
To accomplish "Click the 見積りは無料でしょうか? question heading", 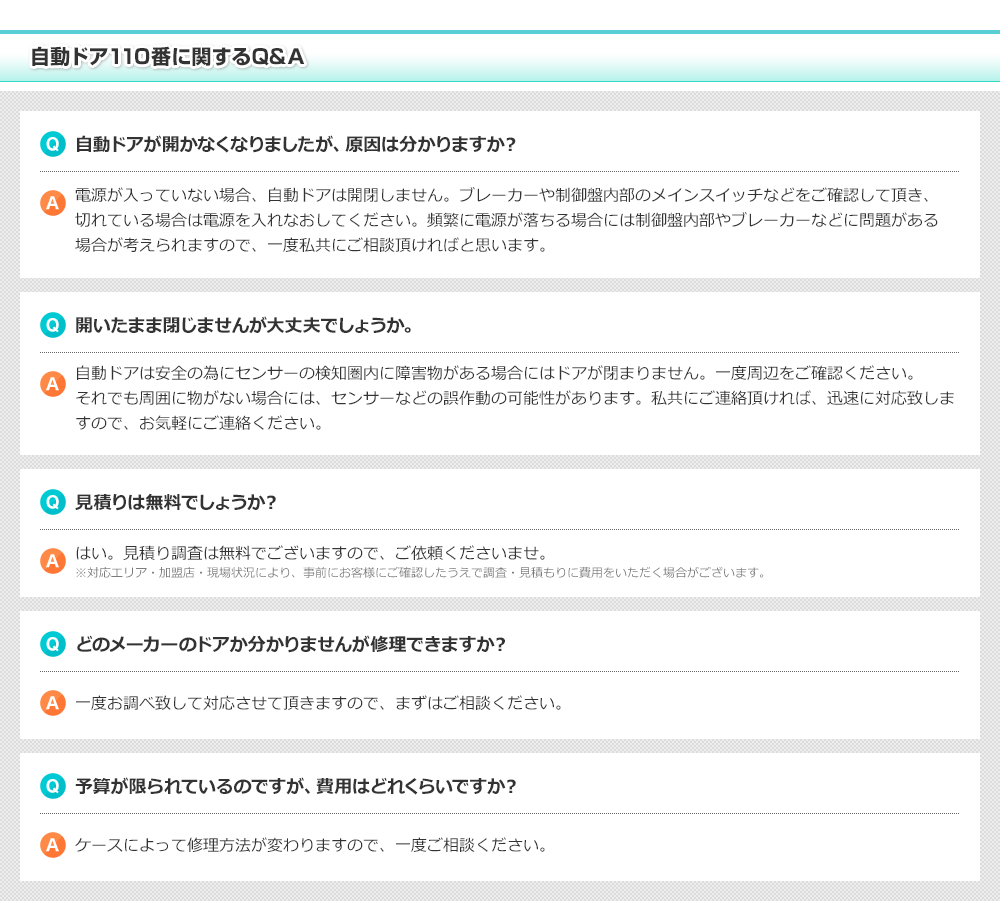I will [x=176, y=502].
